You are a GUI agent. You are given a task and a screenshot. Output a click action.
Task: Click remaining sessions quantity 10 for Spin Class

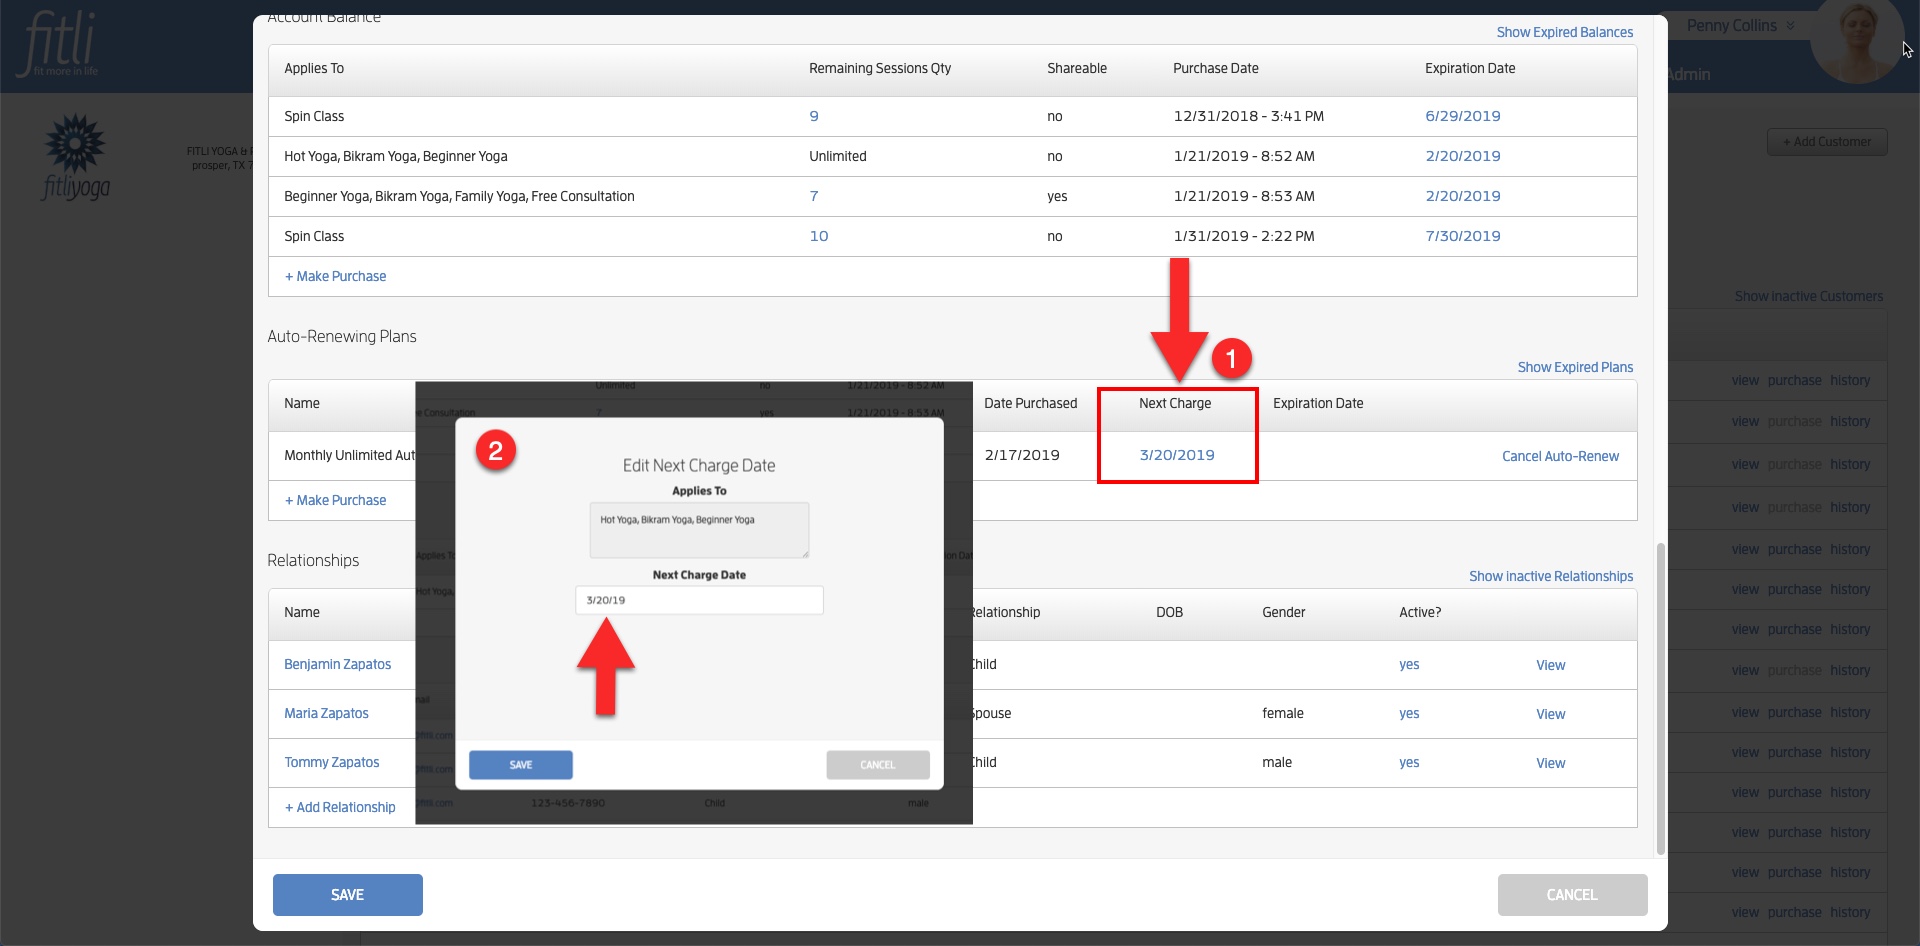click(x=819, y=236)
